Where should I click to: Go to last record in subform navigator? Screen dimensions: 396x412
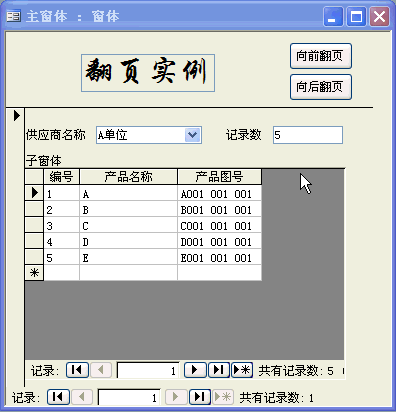(x=219, y=370)
